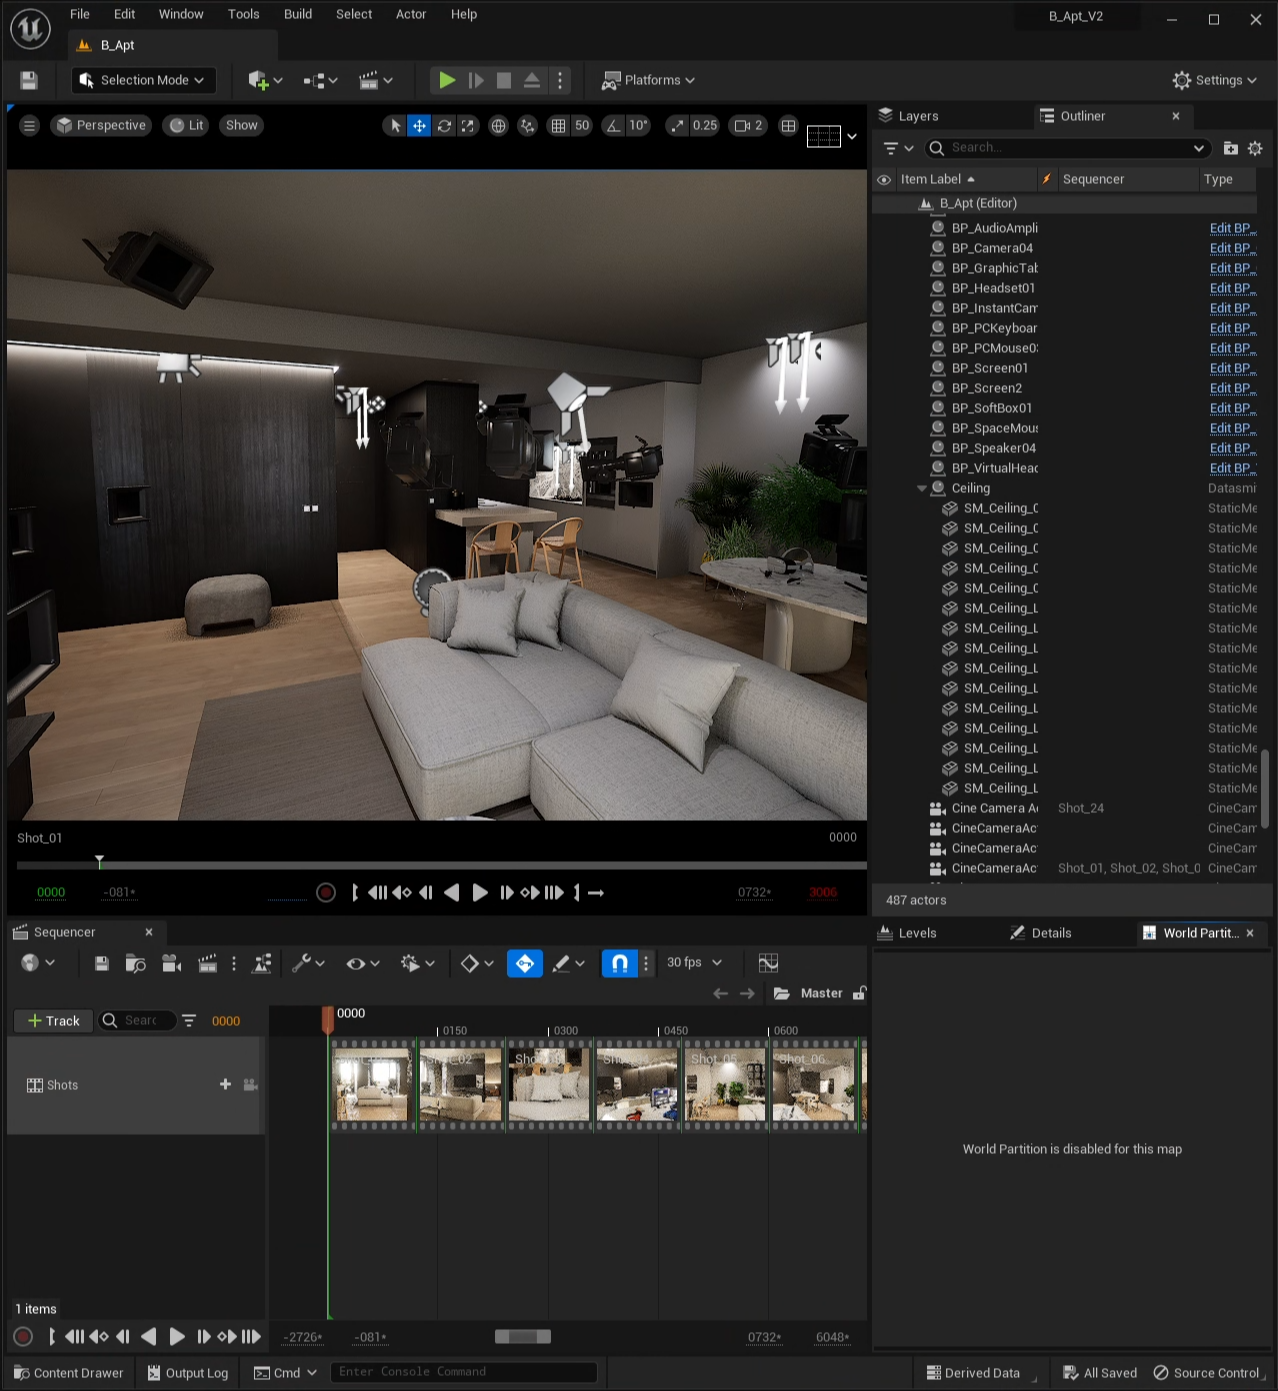Image resolution: width=1278 pixels, height=1391 pixels.
Task: Open the Content Drawer
Action: pos(69,1373)
